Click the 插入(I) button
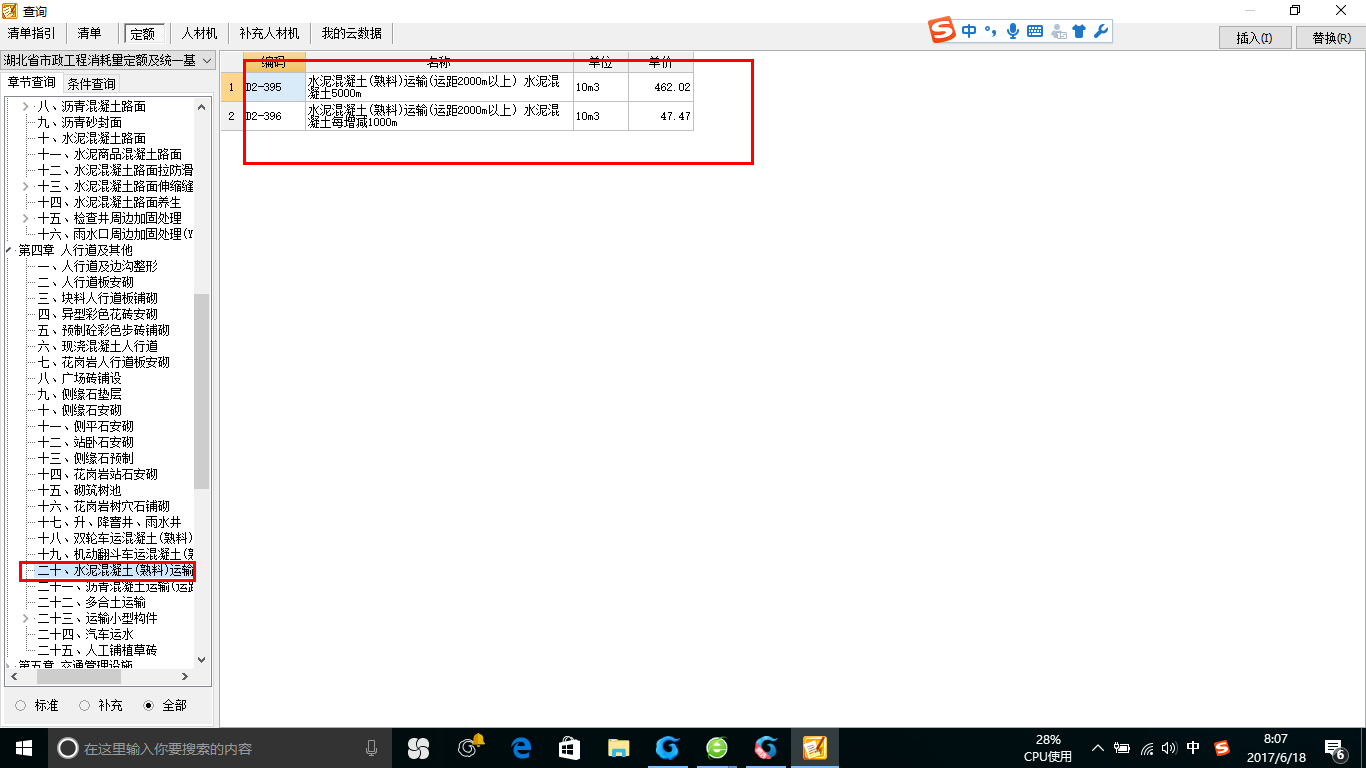Viewport: 1366px width, 768px height. 1254,38
